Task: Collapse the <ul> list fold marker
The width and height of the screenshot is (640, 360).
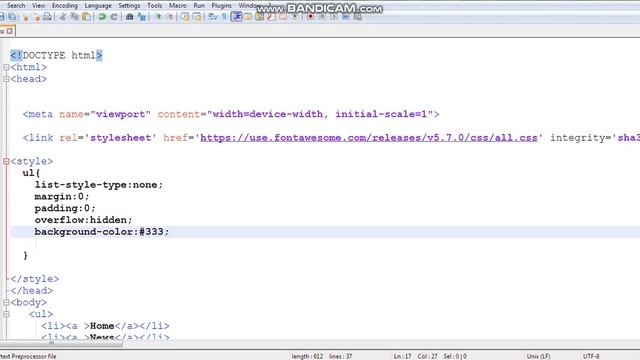Action: (x=6, y=314)
